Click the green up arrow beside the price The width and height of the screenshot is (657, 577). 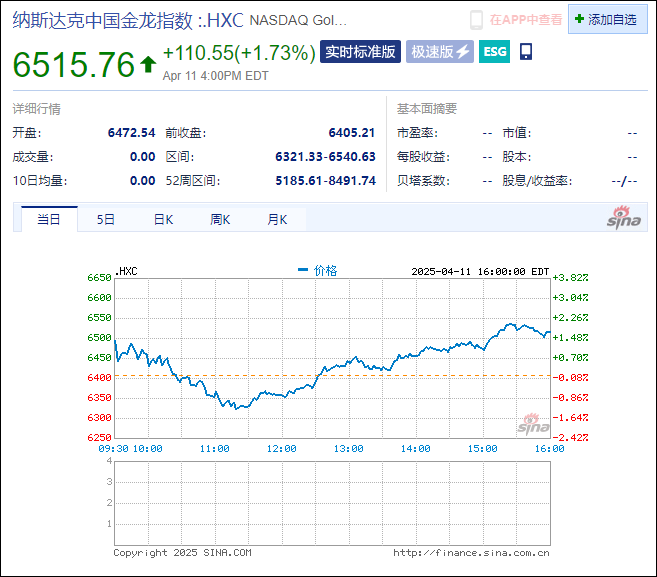tap(148, 65)
